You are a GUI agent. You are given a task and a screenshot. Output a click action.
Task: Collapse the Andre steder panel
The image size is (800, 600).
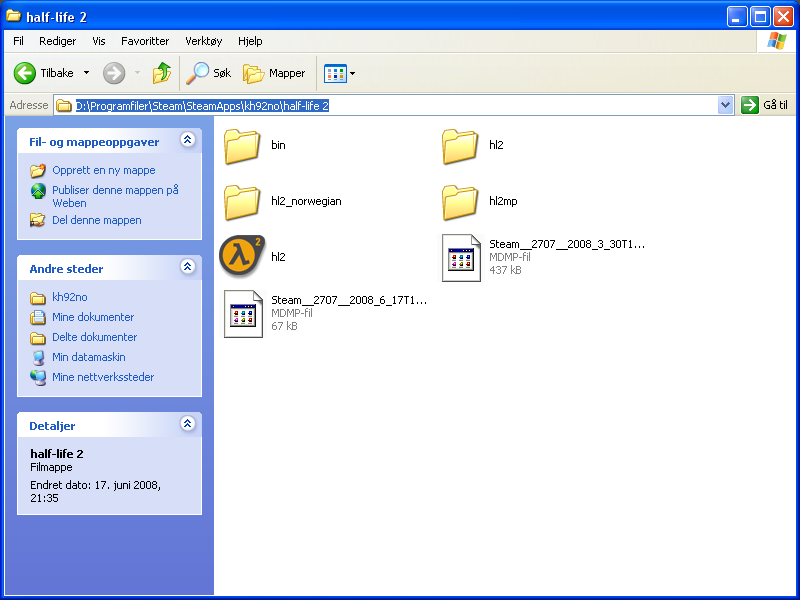coord(187,268)
